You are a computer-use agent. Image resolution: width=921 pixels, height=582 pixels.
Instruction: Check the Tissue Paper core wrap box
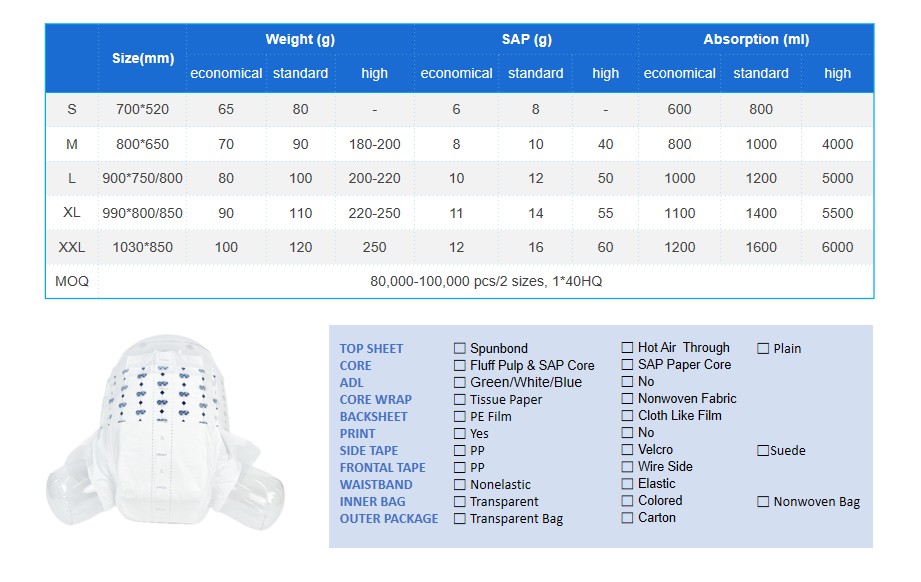(x=459, y=399)
